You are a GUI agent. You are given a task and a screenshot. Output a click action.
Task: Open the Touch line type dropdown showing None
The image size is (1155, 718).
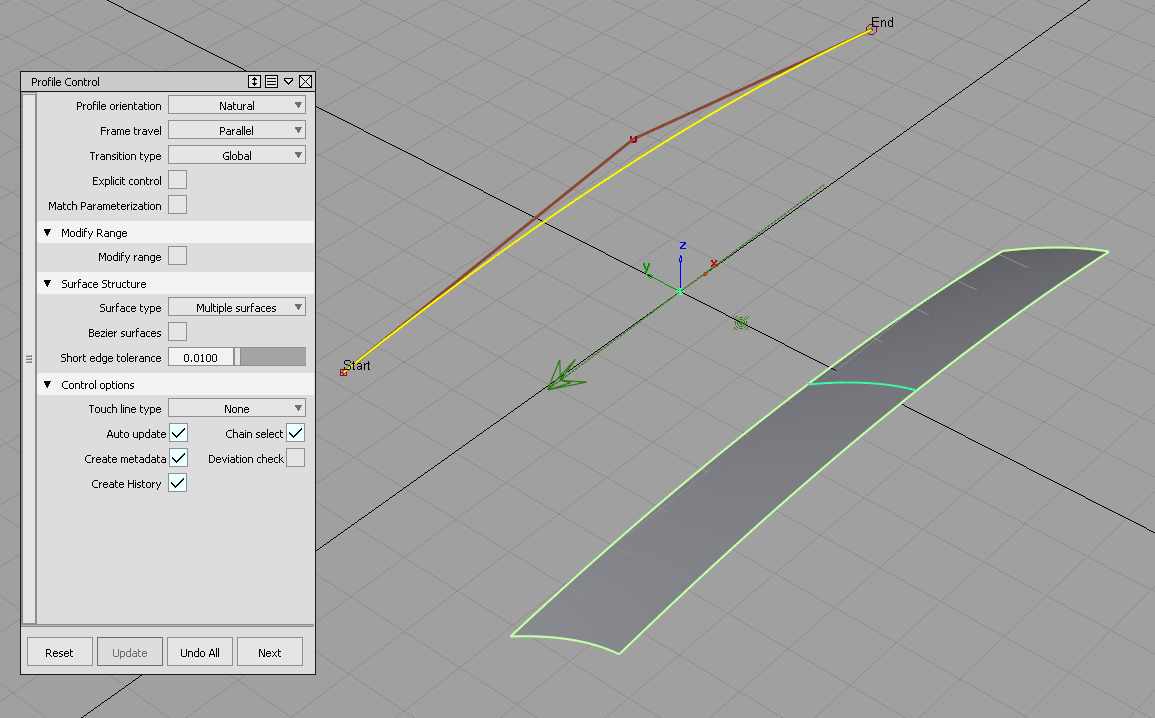pos(236,407)
